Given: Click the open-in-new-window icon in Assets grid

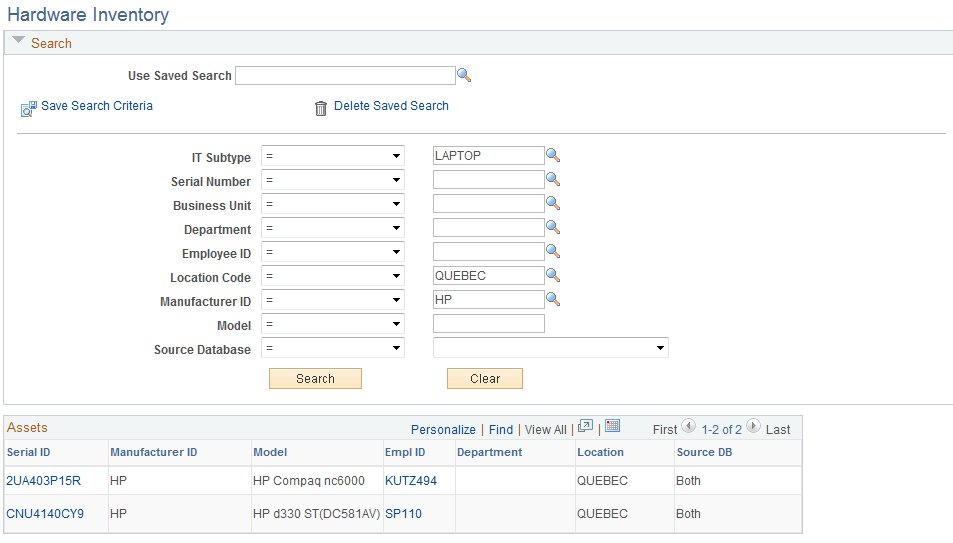Looking at the screenshot, I should (x=585, y=426).
